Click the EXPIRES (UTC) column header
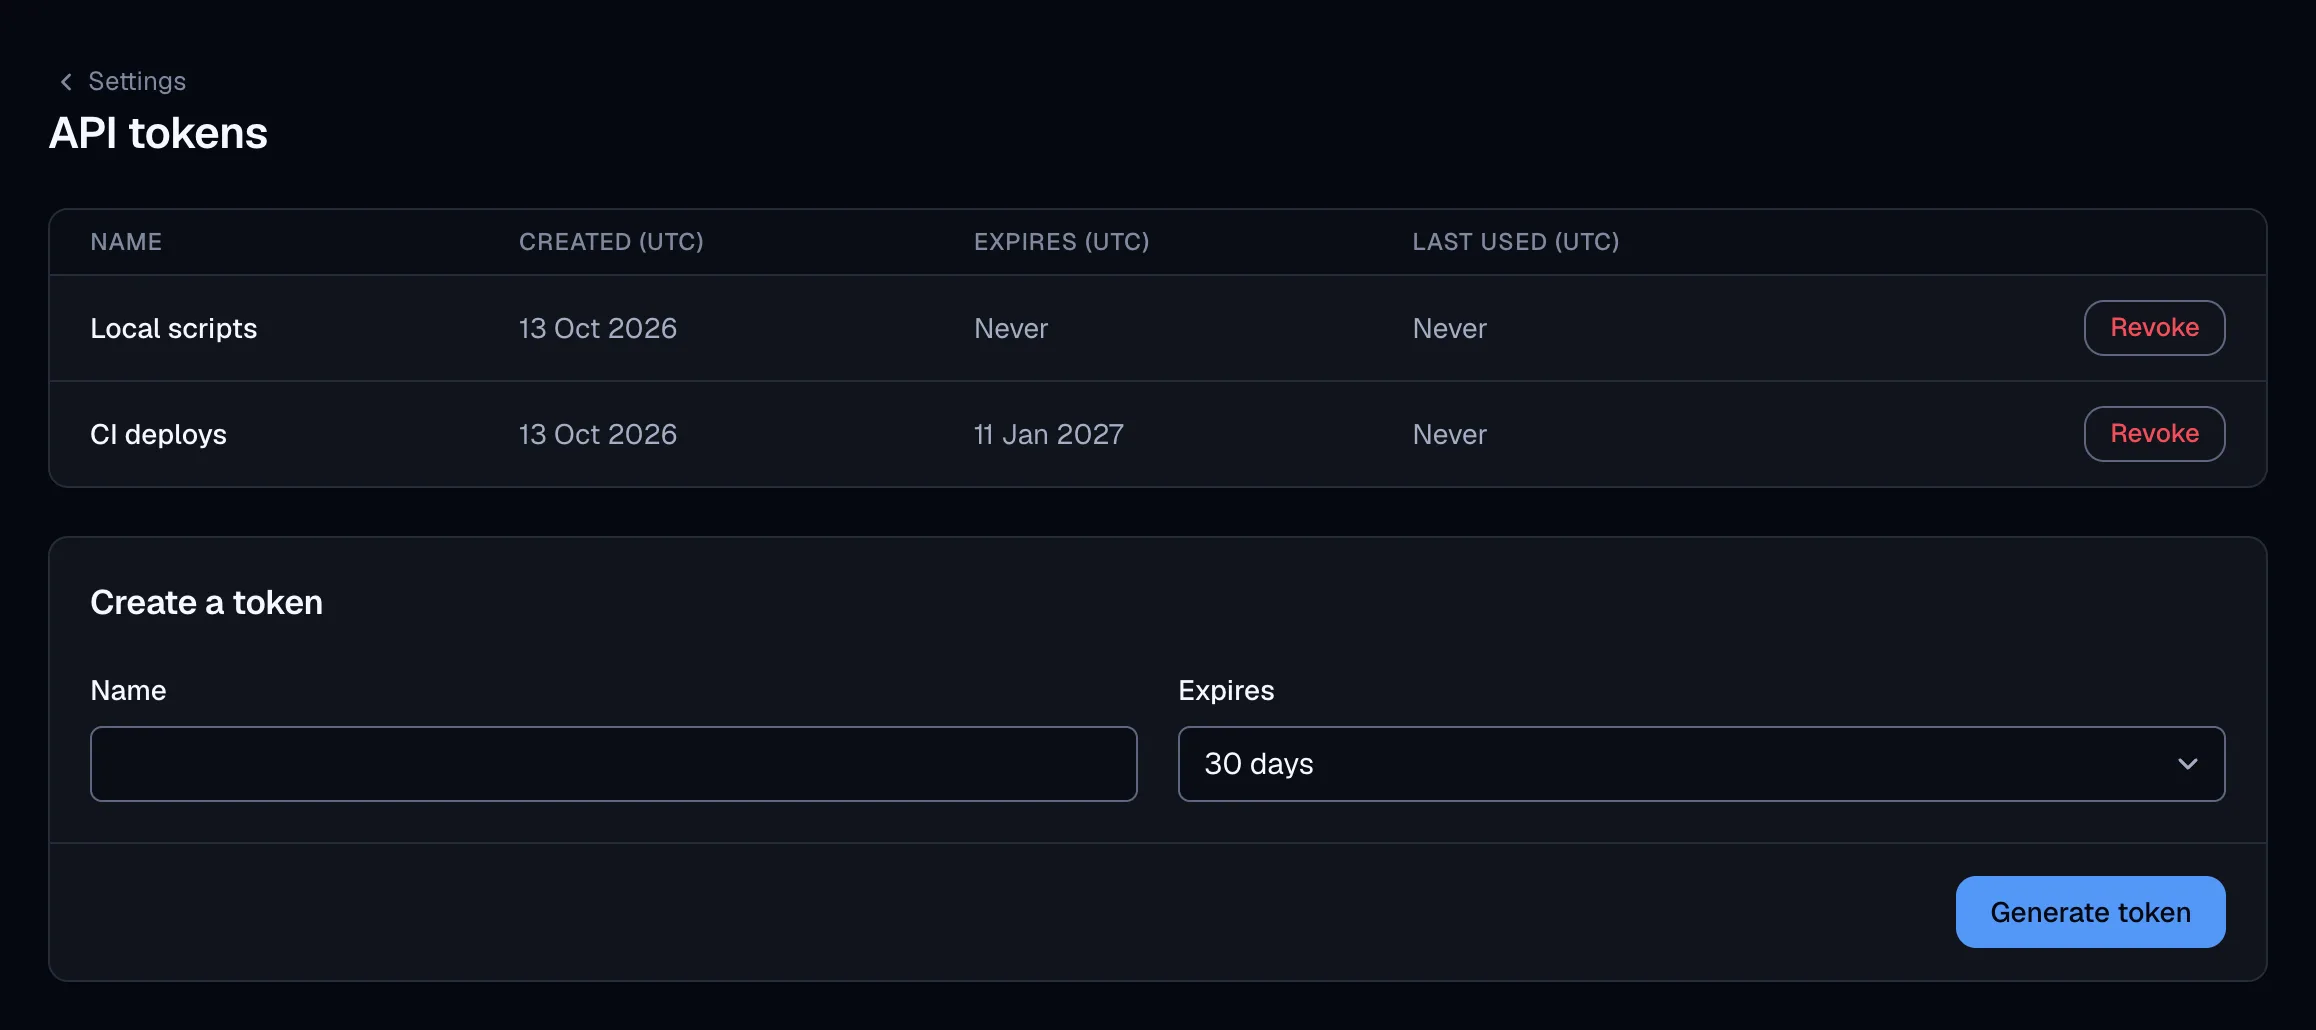 [1062, 242]
